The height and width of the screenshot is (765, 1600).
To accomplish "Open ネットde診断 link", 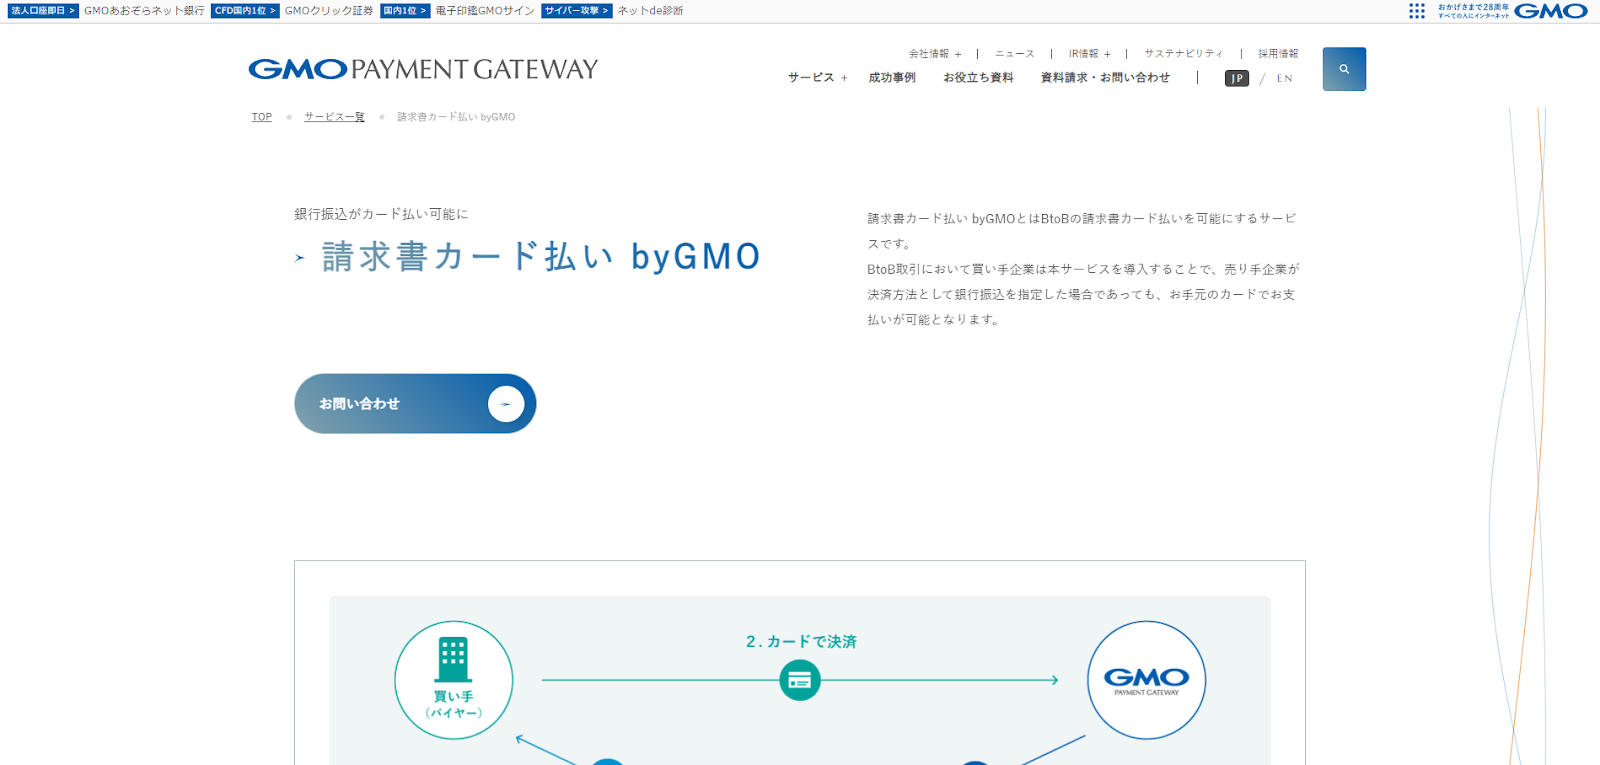I will (x=650, y=11).
